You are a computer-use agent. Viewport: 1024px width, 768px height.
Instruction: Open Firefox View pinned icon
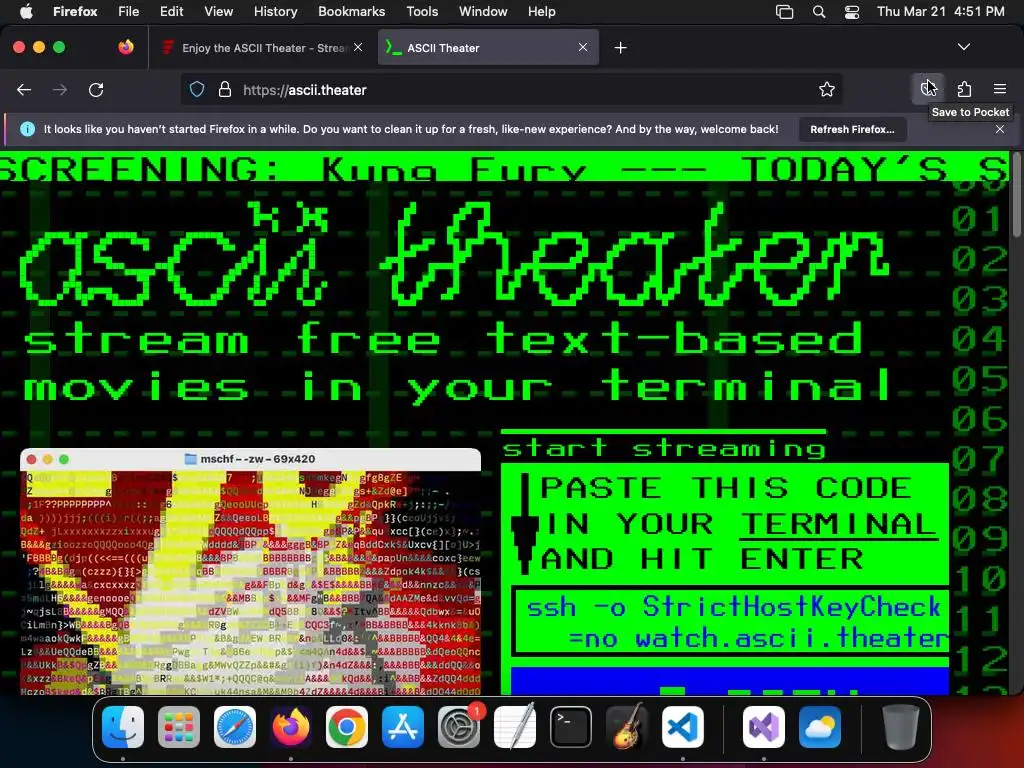[x=126, y=47]
